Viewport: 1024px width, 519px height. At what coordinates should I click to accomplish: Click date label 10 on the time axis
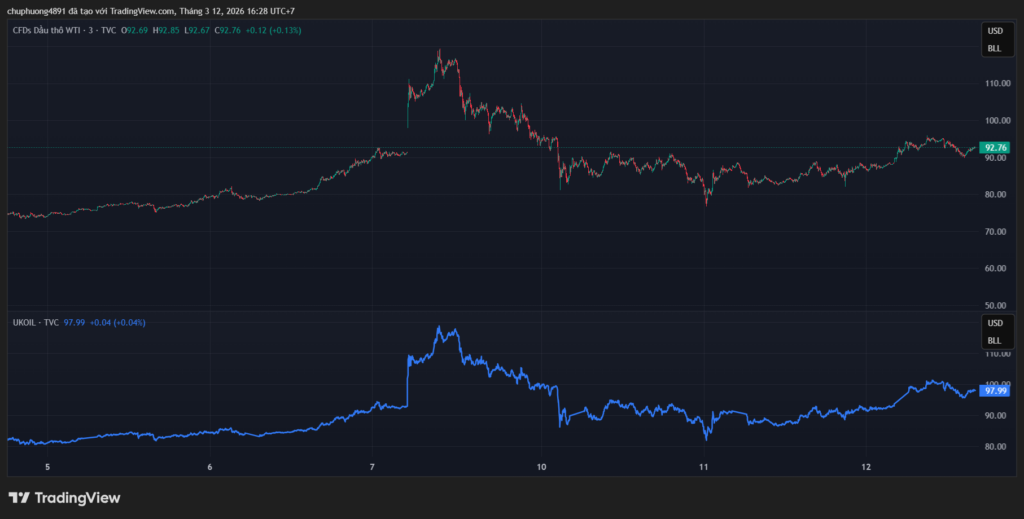pyautogui.click(x=541, y=467)
